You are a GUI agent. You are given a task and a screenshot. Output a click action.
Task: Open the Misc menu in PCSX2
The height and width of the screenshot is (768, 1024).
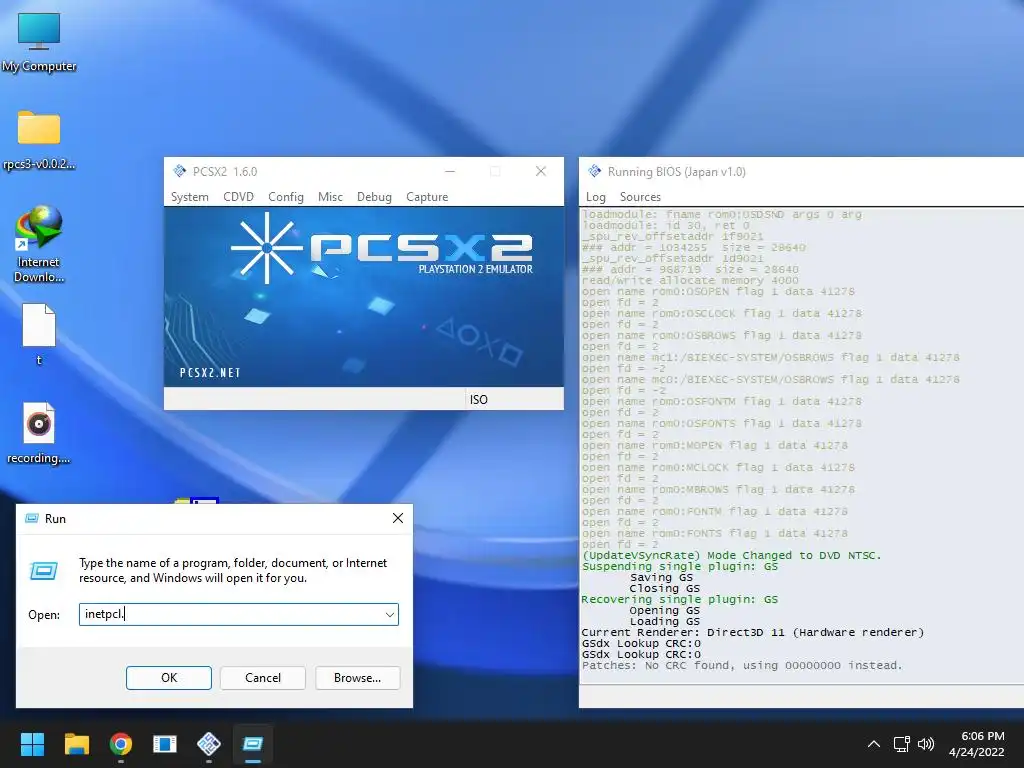coord(330,197)
